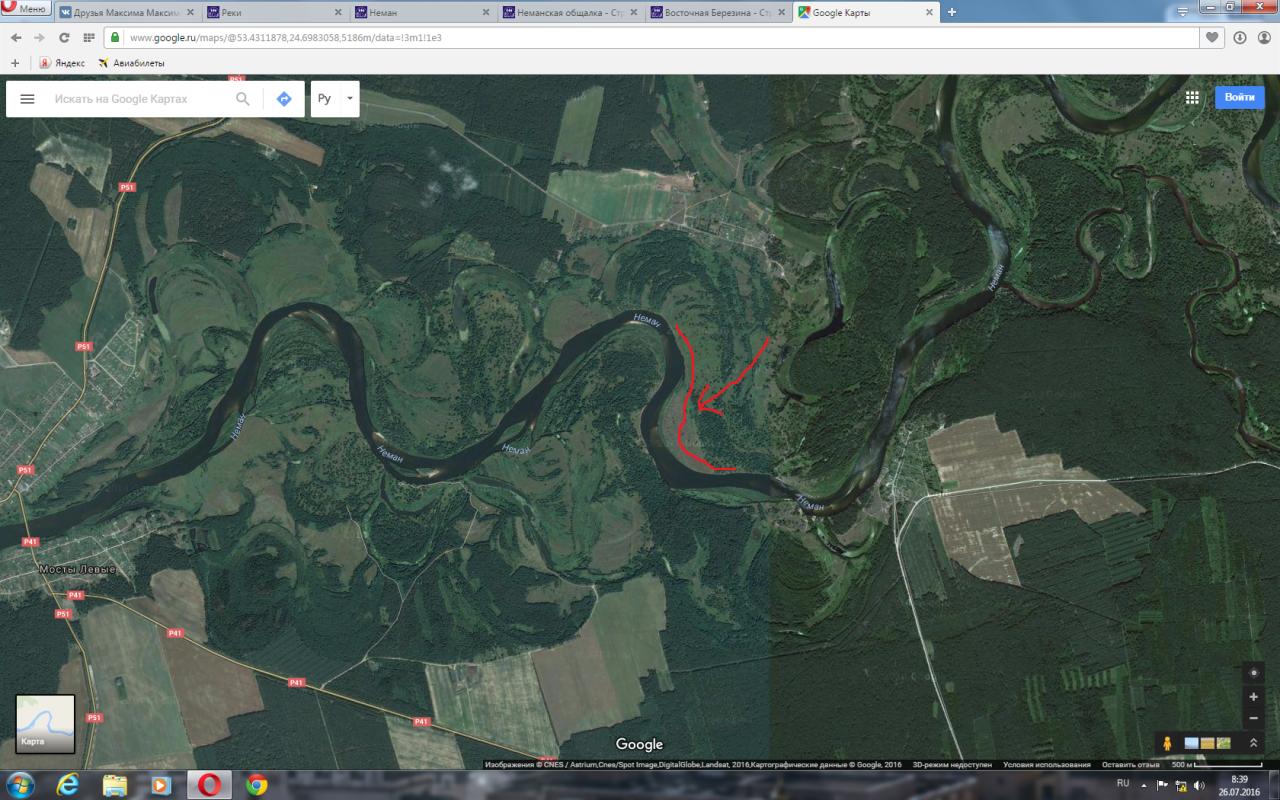Open a new browser tab
1280x800 pixels.
pyautogui.click(x=952, y=12)
